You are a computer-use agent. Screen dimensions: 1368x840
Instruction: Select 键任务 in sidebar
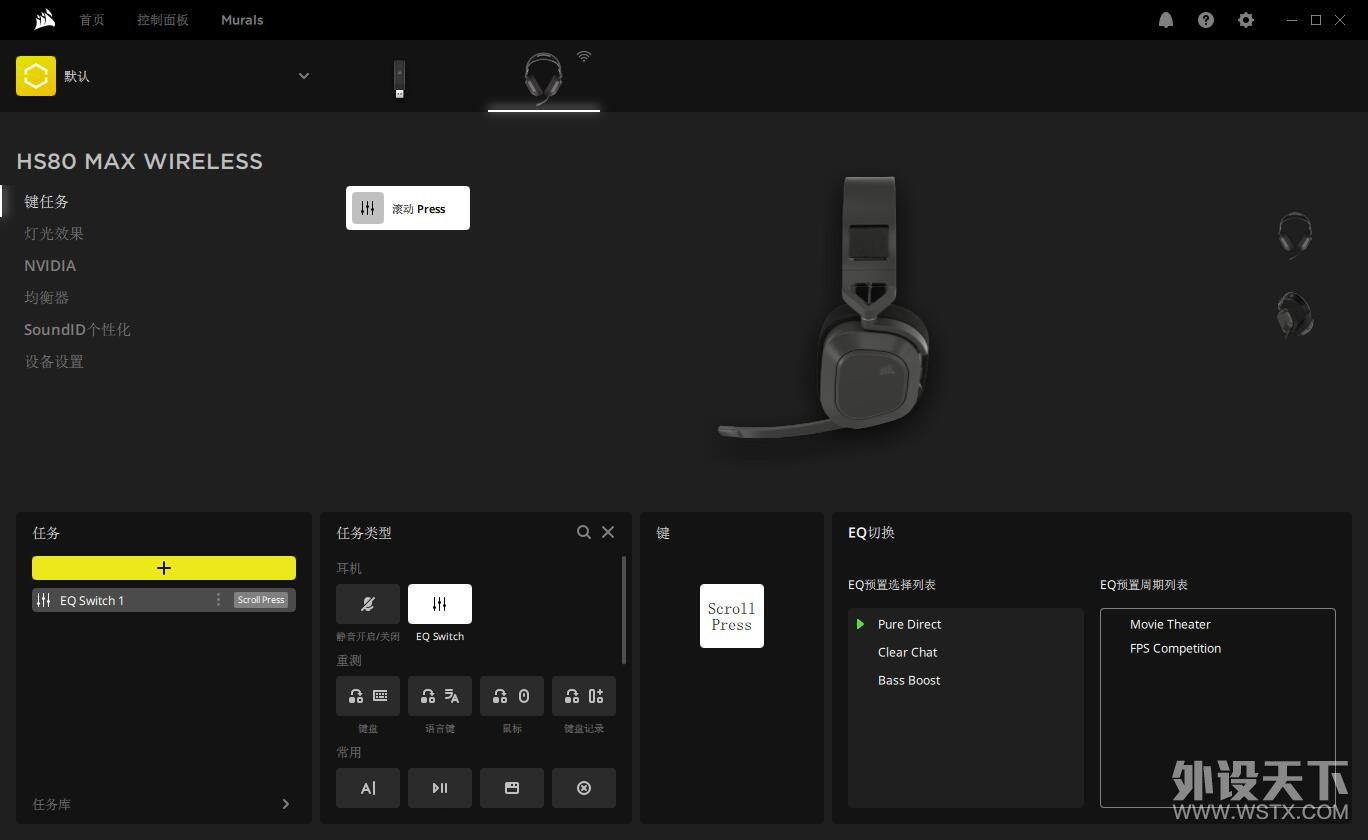[47, 201]
